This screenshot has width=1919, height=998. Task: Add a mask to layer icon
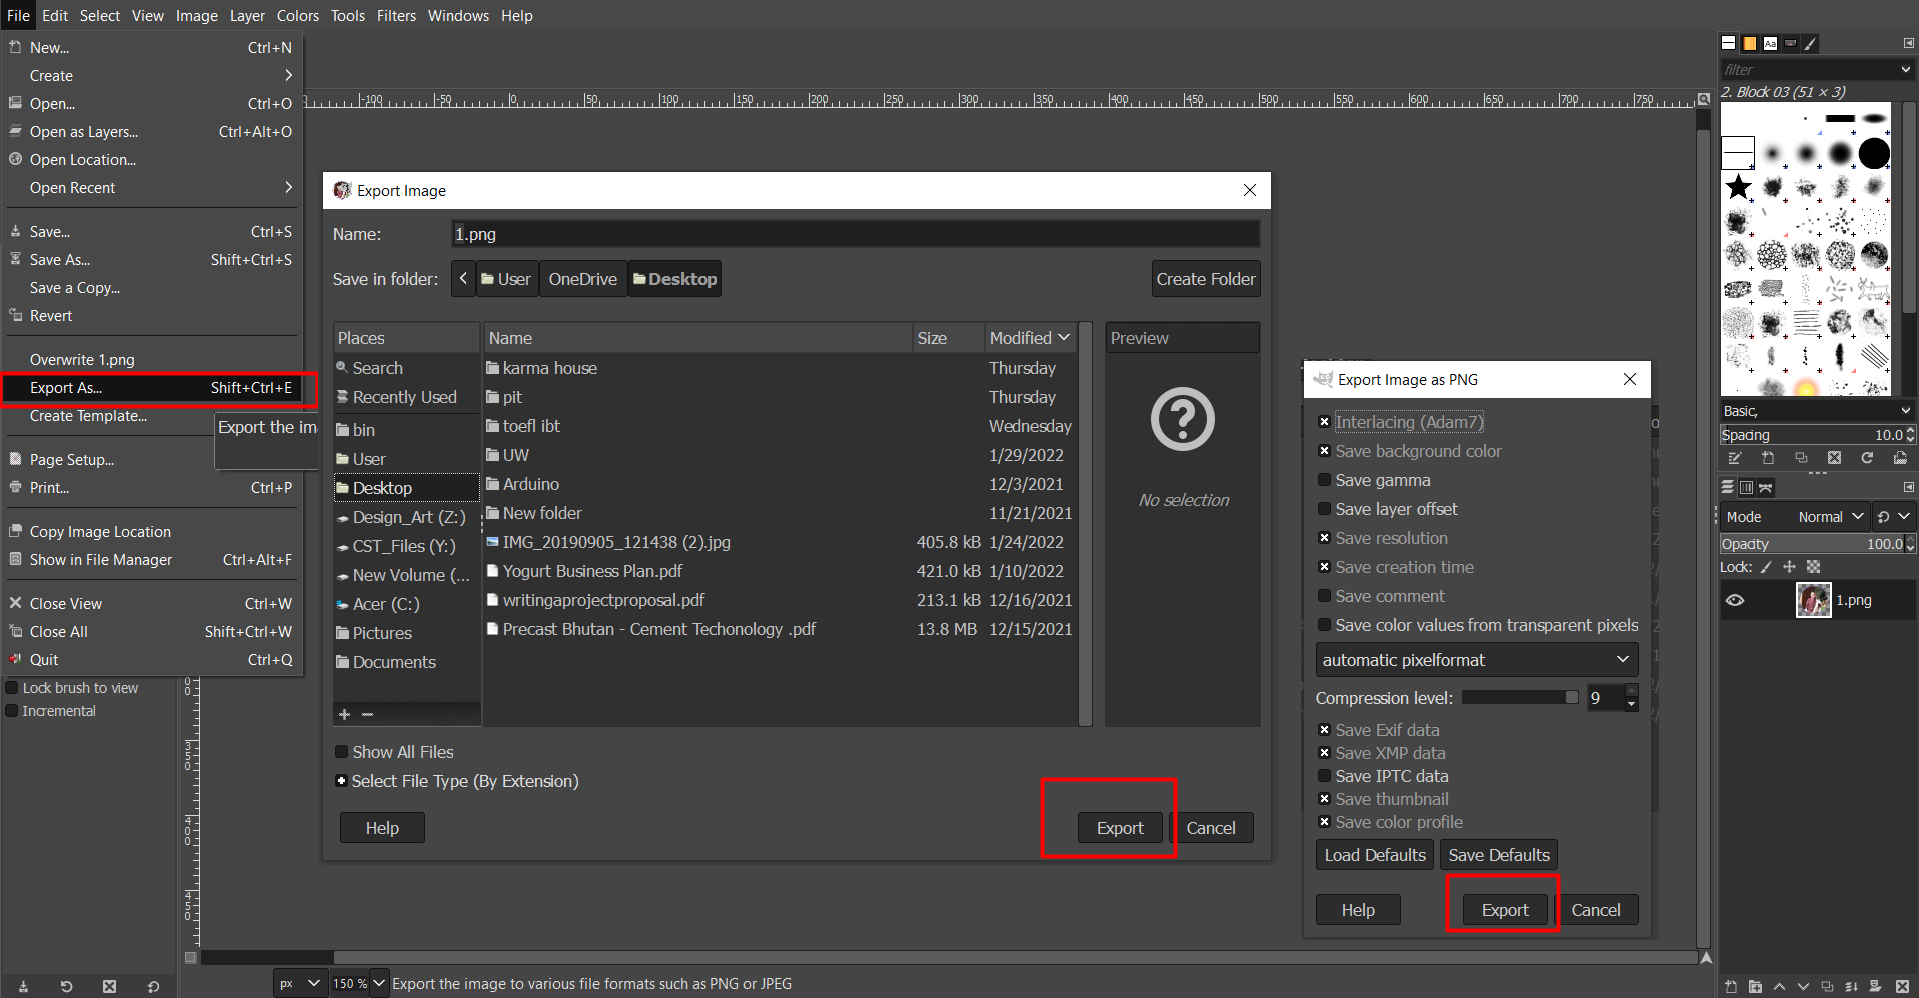tap(1875, 986)
